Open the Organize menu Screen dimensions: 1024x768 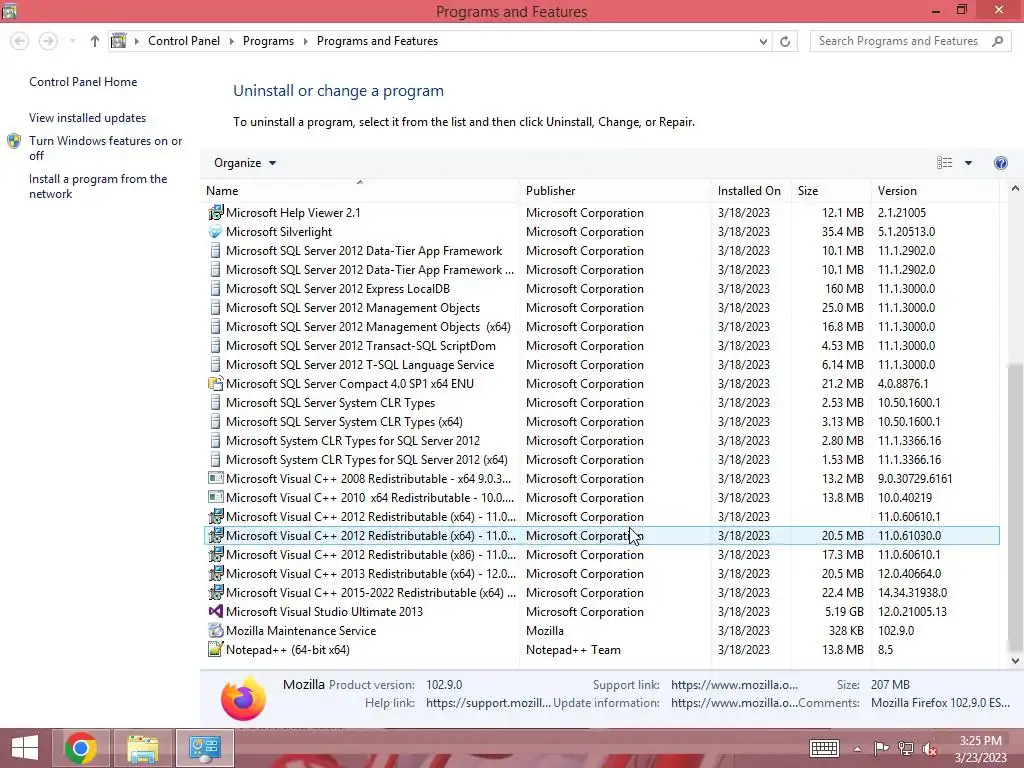[x=245, y=163]
